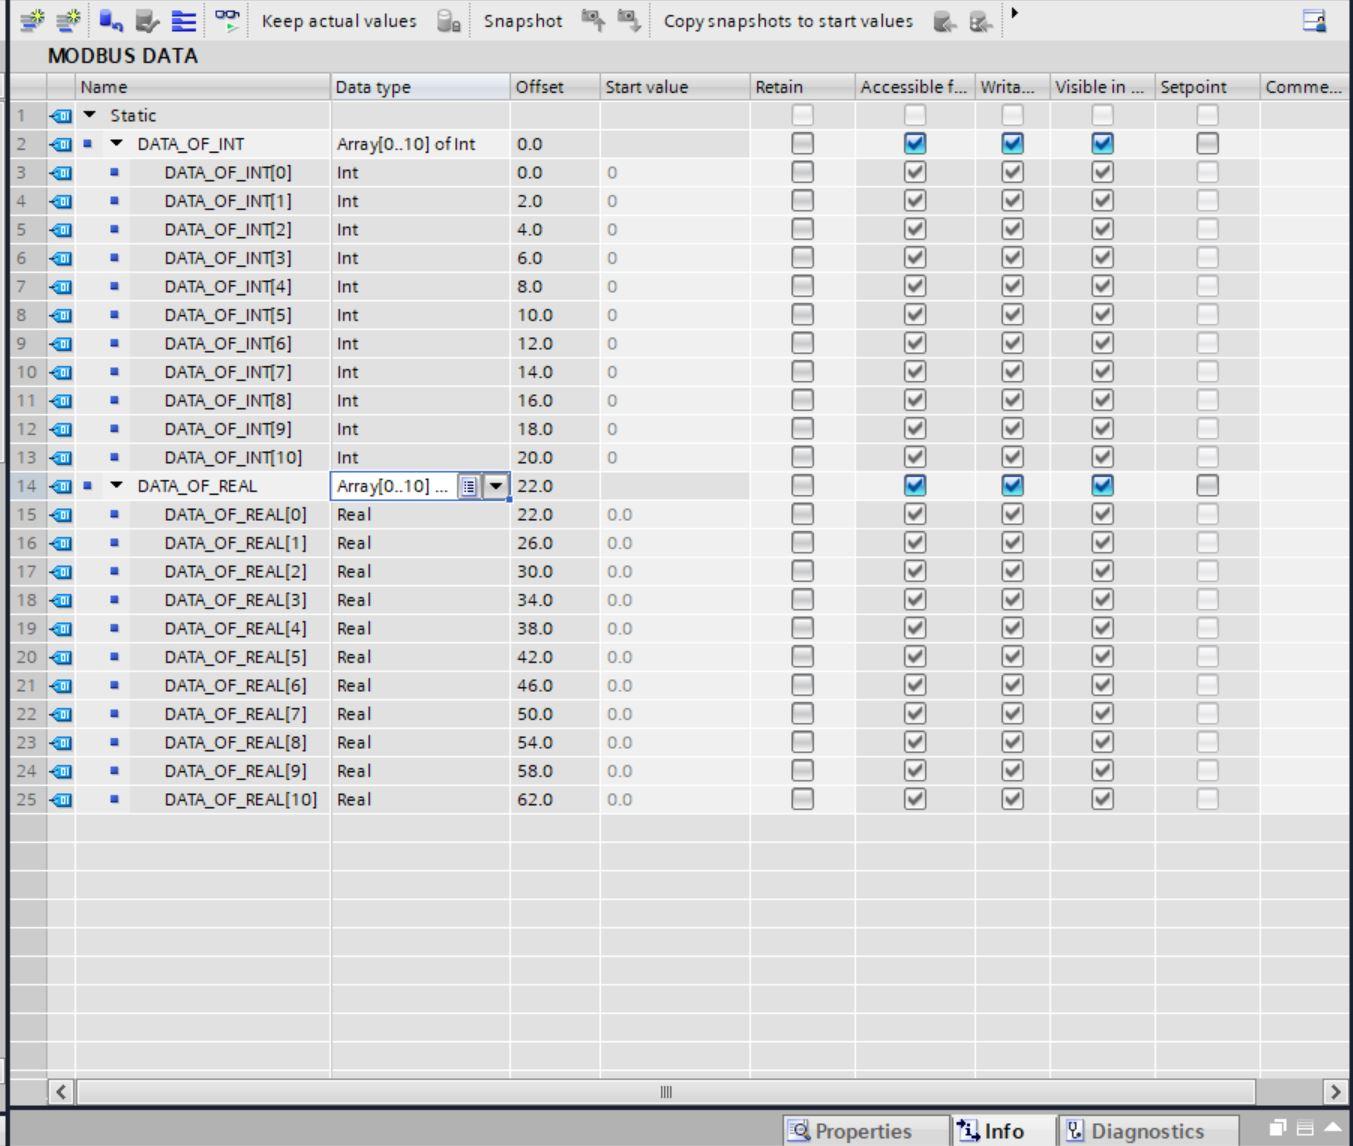Click the Insert row toolbar icon
The width and height of the screenshot is (1353, 1146).
[32, 20]
